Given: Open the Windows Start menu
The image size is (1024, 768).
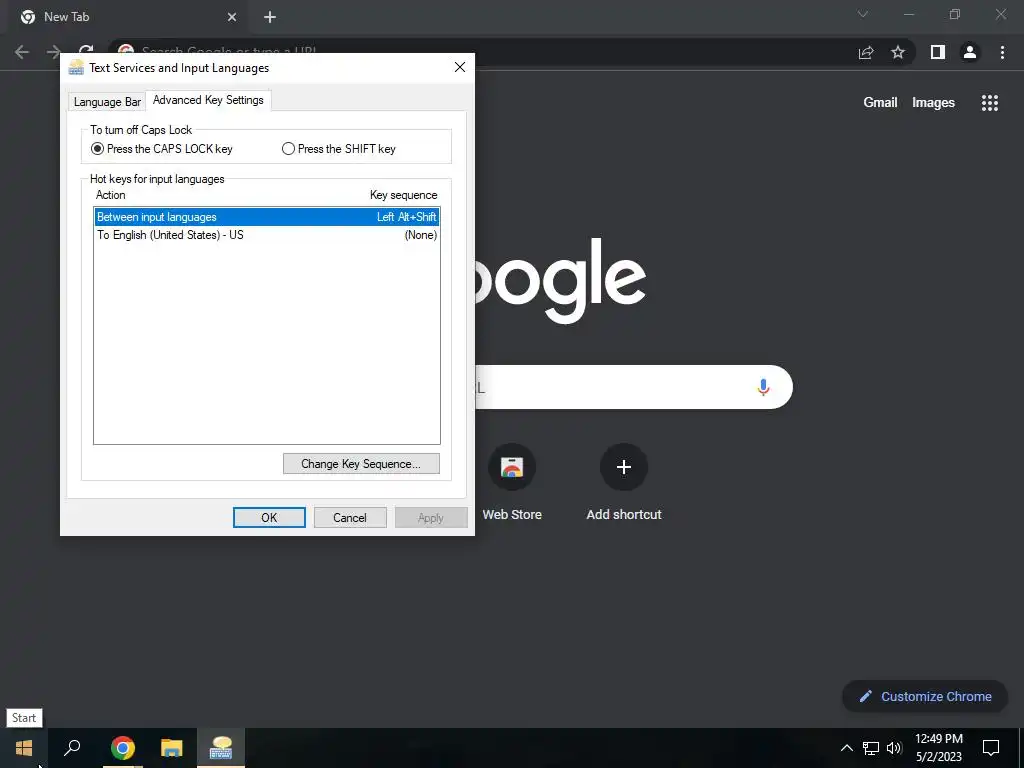Looking at the screenshot, I should [24, 748].
